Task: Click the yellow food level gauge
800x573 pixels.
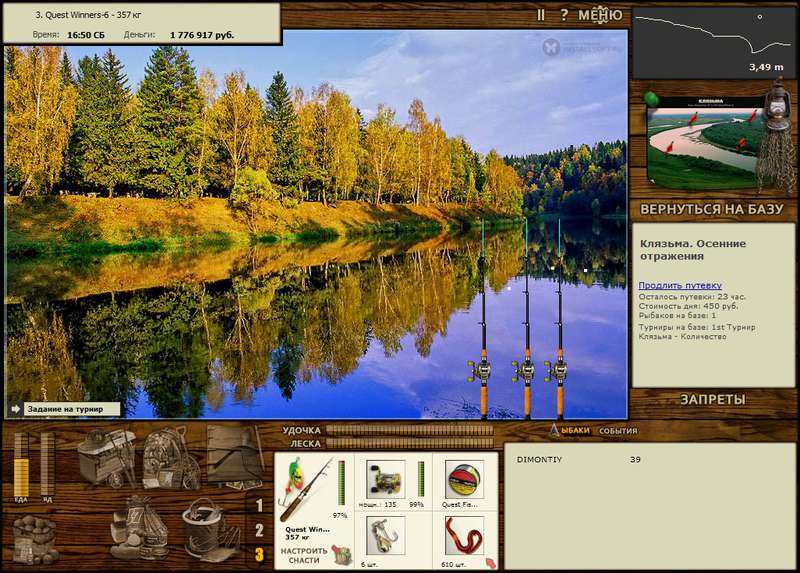Action: tap(21, 464)
